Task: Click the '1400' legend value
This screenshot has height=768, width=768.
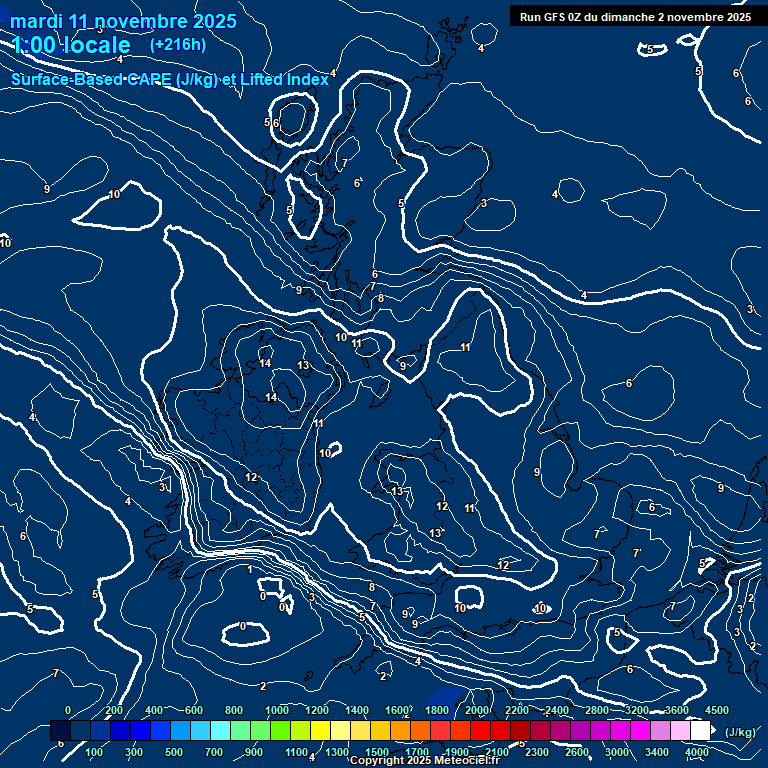Action: [357, 710]
